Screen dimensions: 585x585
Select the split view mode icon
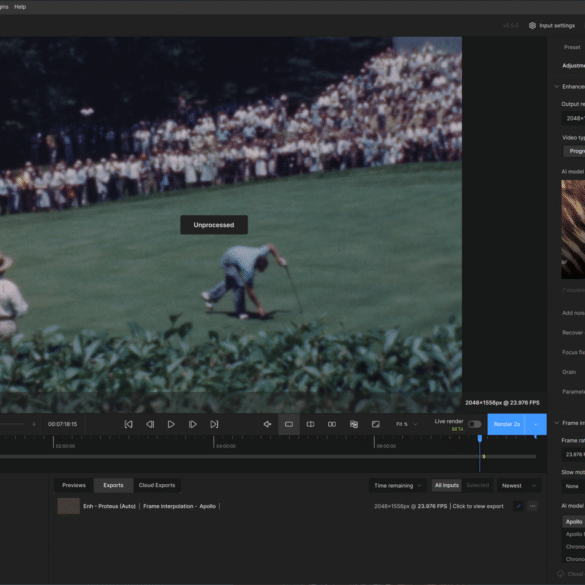[x=310, y=424]
